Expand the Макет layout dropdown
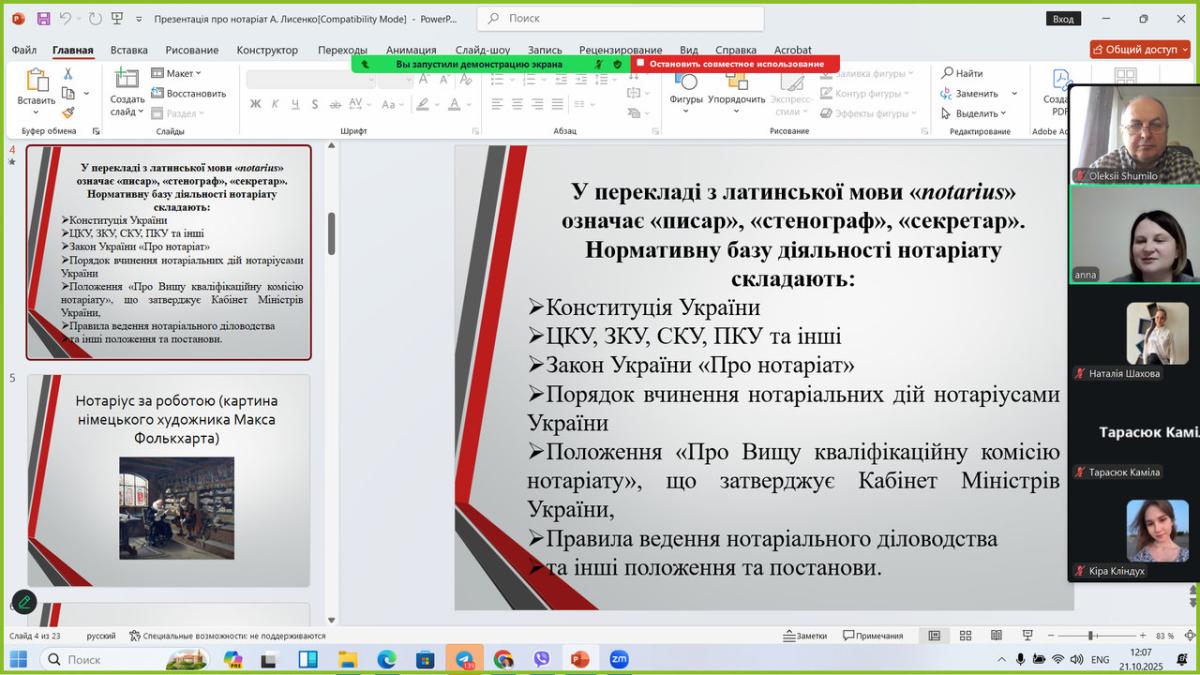Image resolution: width=1200 pixels, height=675 pixels. (x=177, y=73)
